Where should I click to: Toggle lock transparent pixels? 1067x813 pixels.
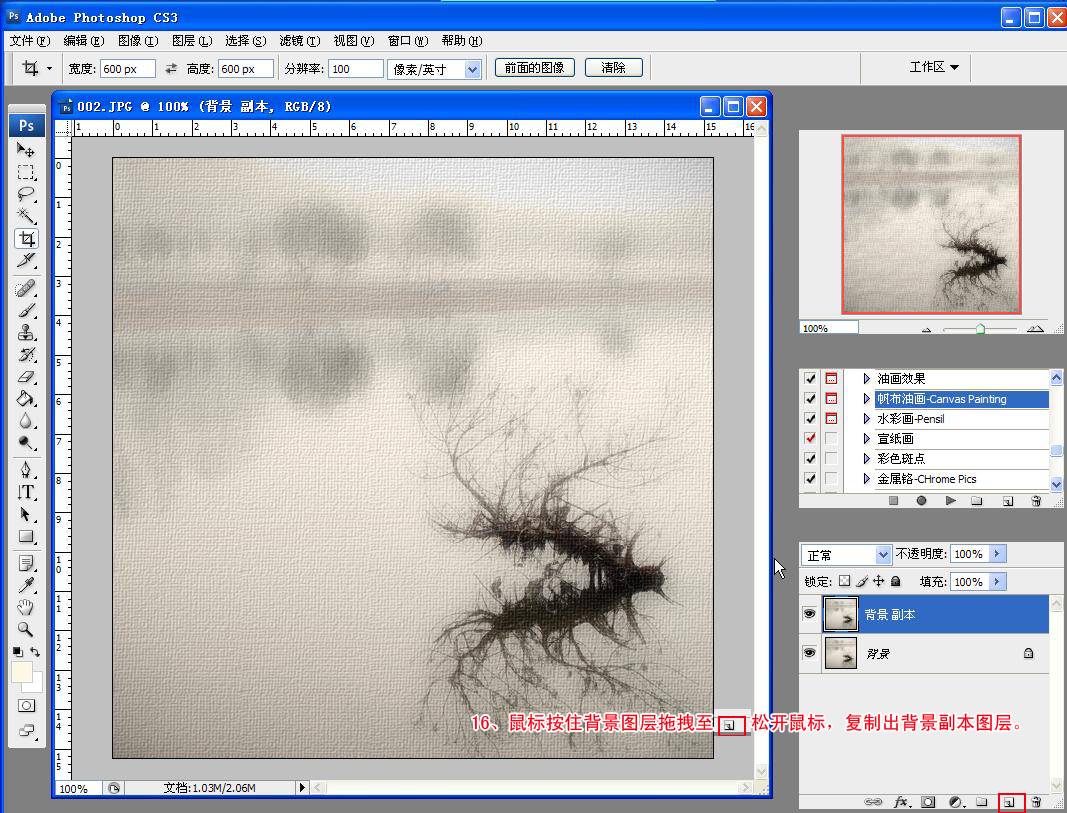click(844, 581)
